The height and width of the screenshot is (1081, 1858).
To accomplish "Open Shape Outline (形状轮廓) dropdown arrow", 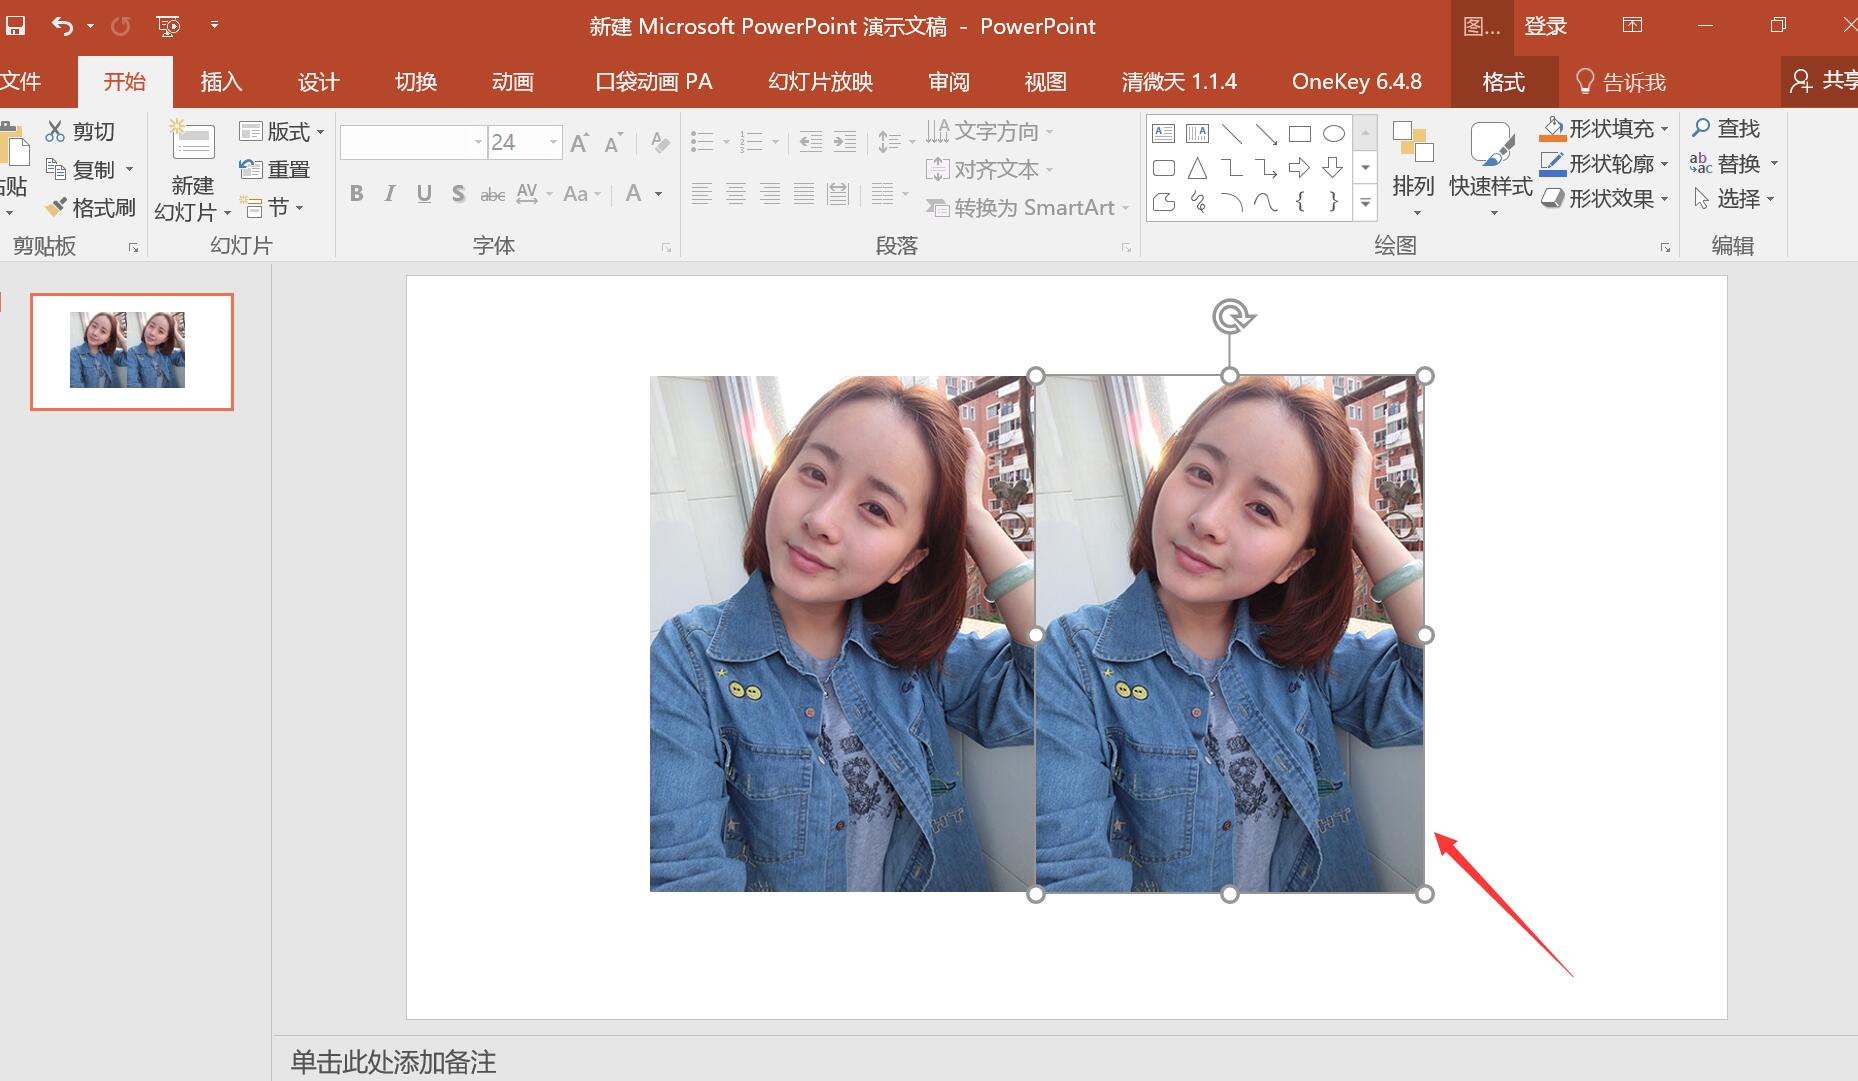I will click(1664, 164).
